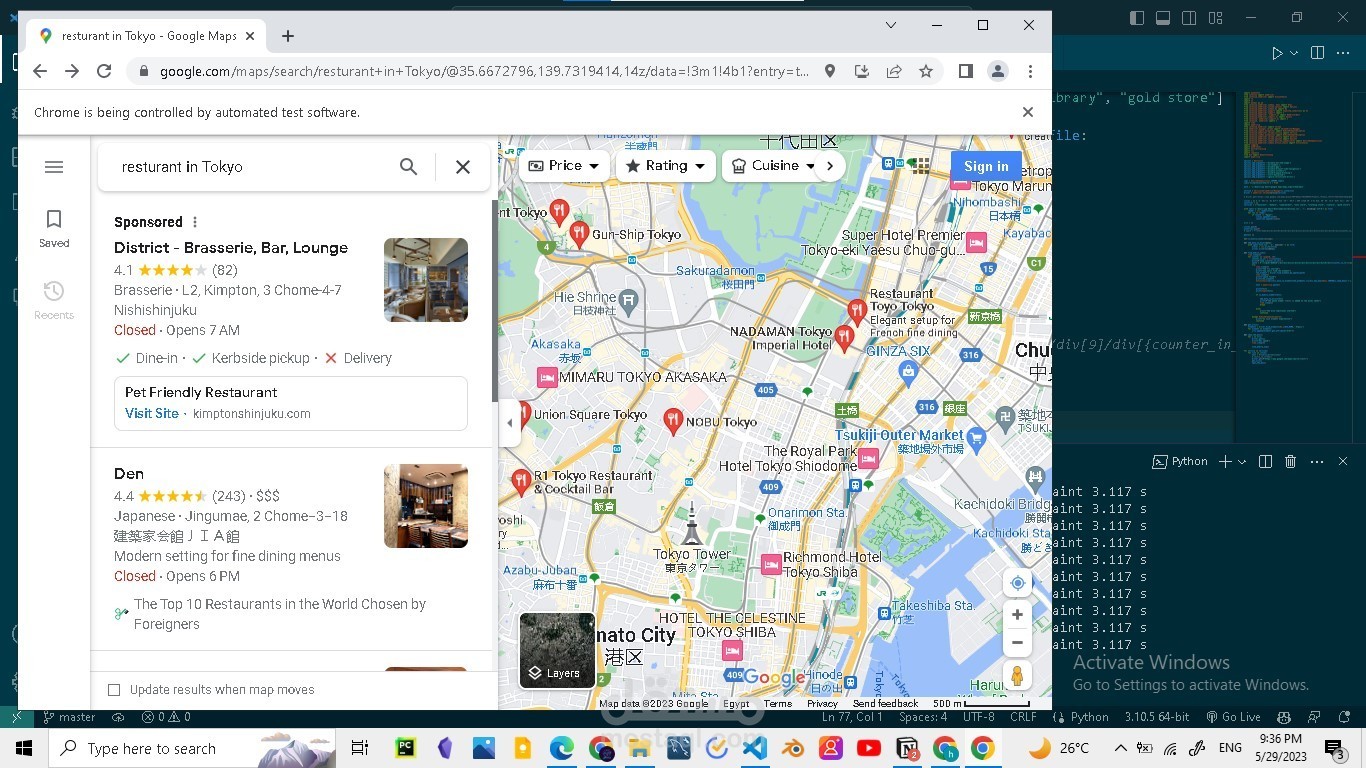Viewport: 1366px width, 768px height.
Task: Open the Den restaurant listing
Action: point(129,474)
